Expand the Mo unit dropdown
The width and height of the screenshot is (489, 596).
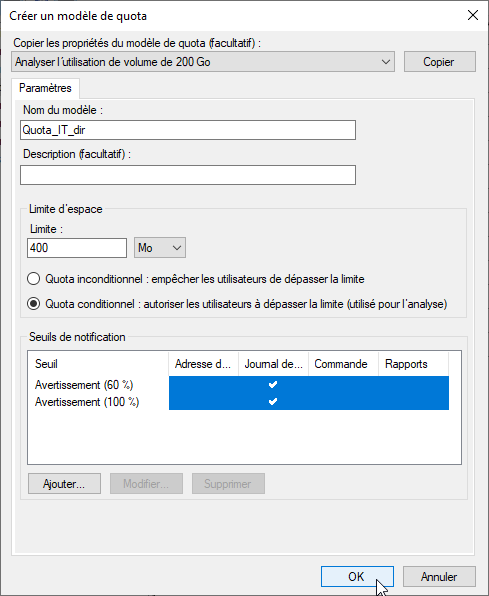(x=160, y=248)
